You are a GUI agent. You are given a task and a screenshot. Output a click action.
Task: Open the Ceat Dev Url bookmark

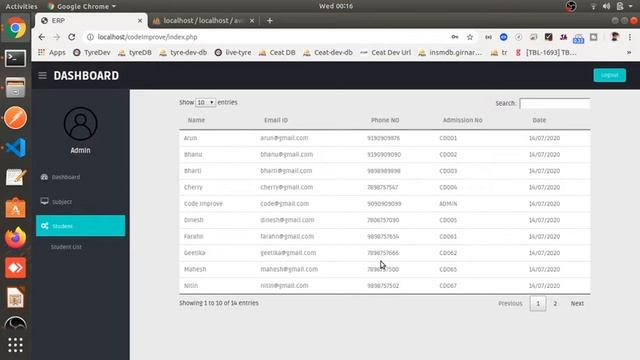tap(386, 53)
